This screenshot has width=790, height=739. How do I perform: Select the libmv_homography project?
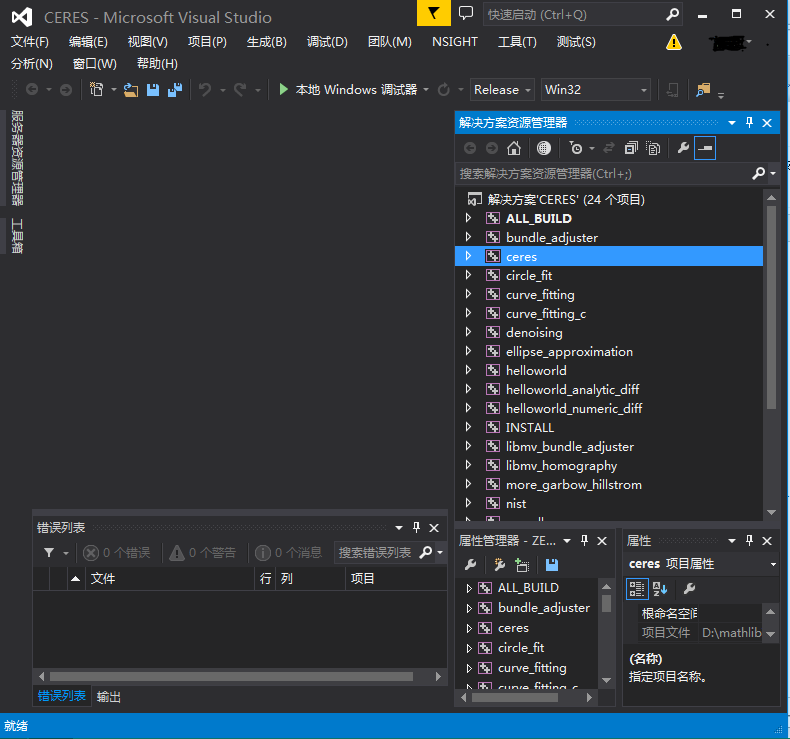pyautogui.click(x=561, y=465)
